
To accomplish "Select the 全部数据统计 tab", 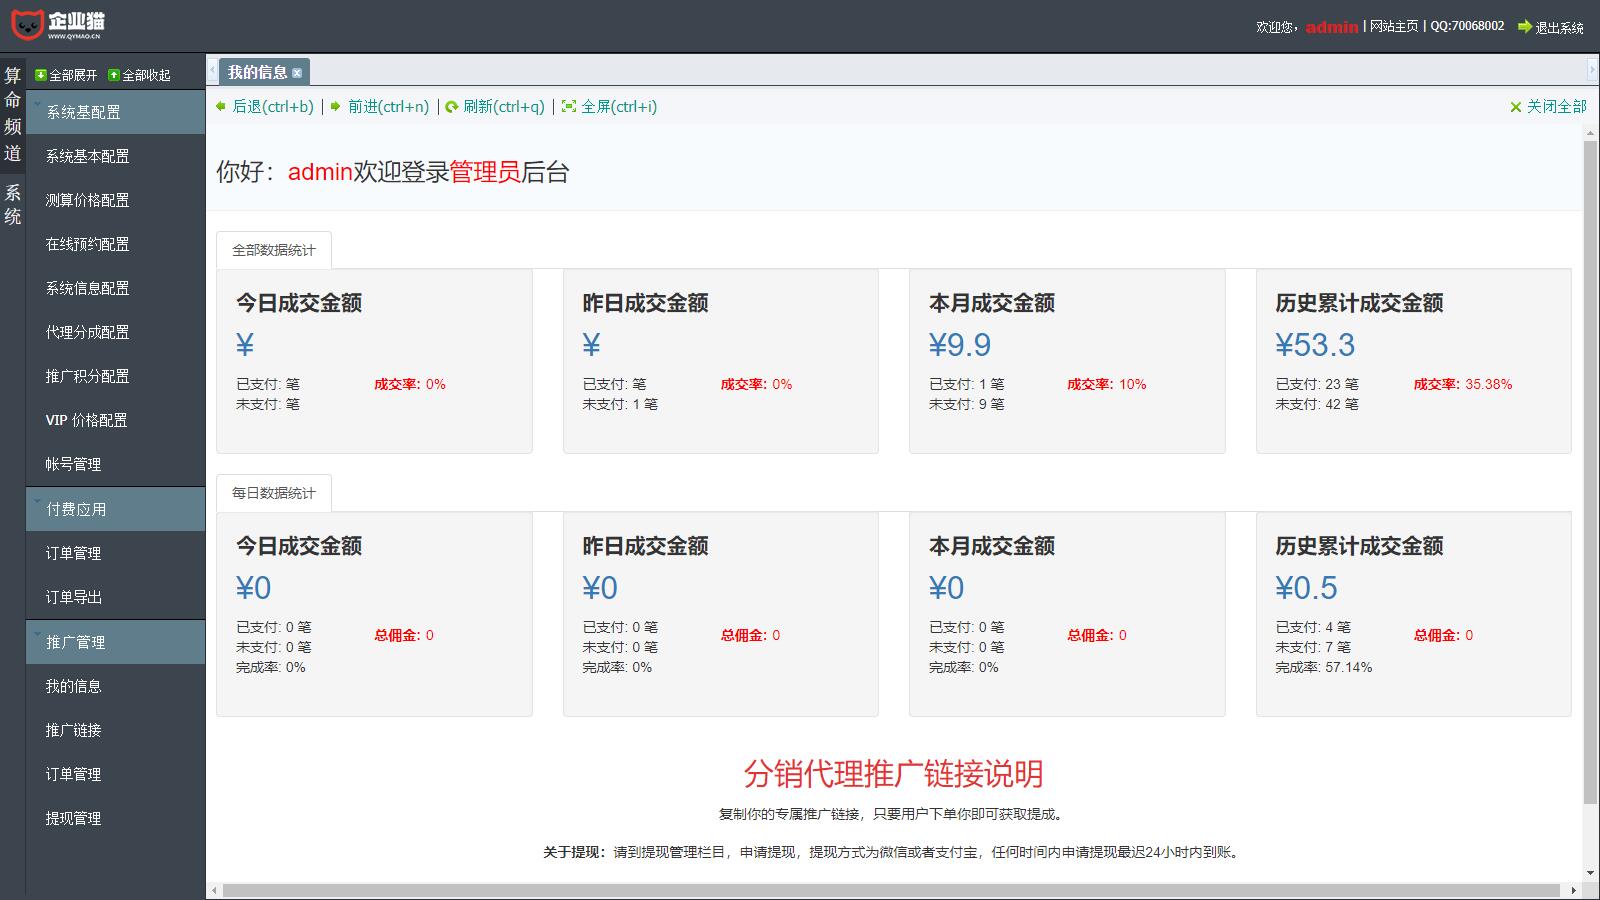I will point(273,250).
